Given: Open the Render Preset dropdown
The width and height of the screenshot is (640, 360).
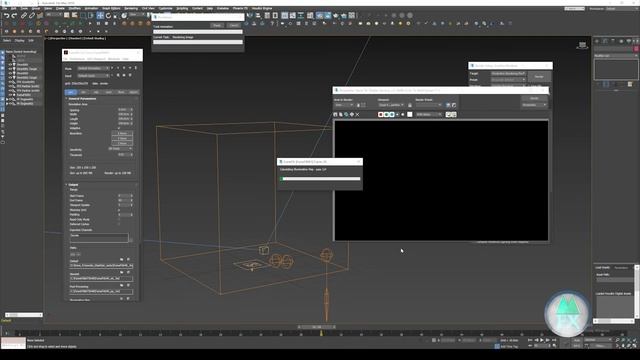Looking at the screenshot, I should coord(429,105).
